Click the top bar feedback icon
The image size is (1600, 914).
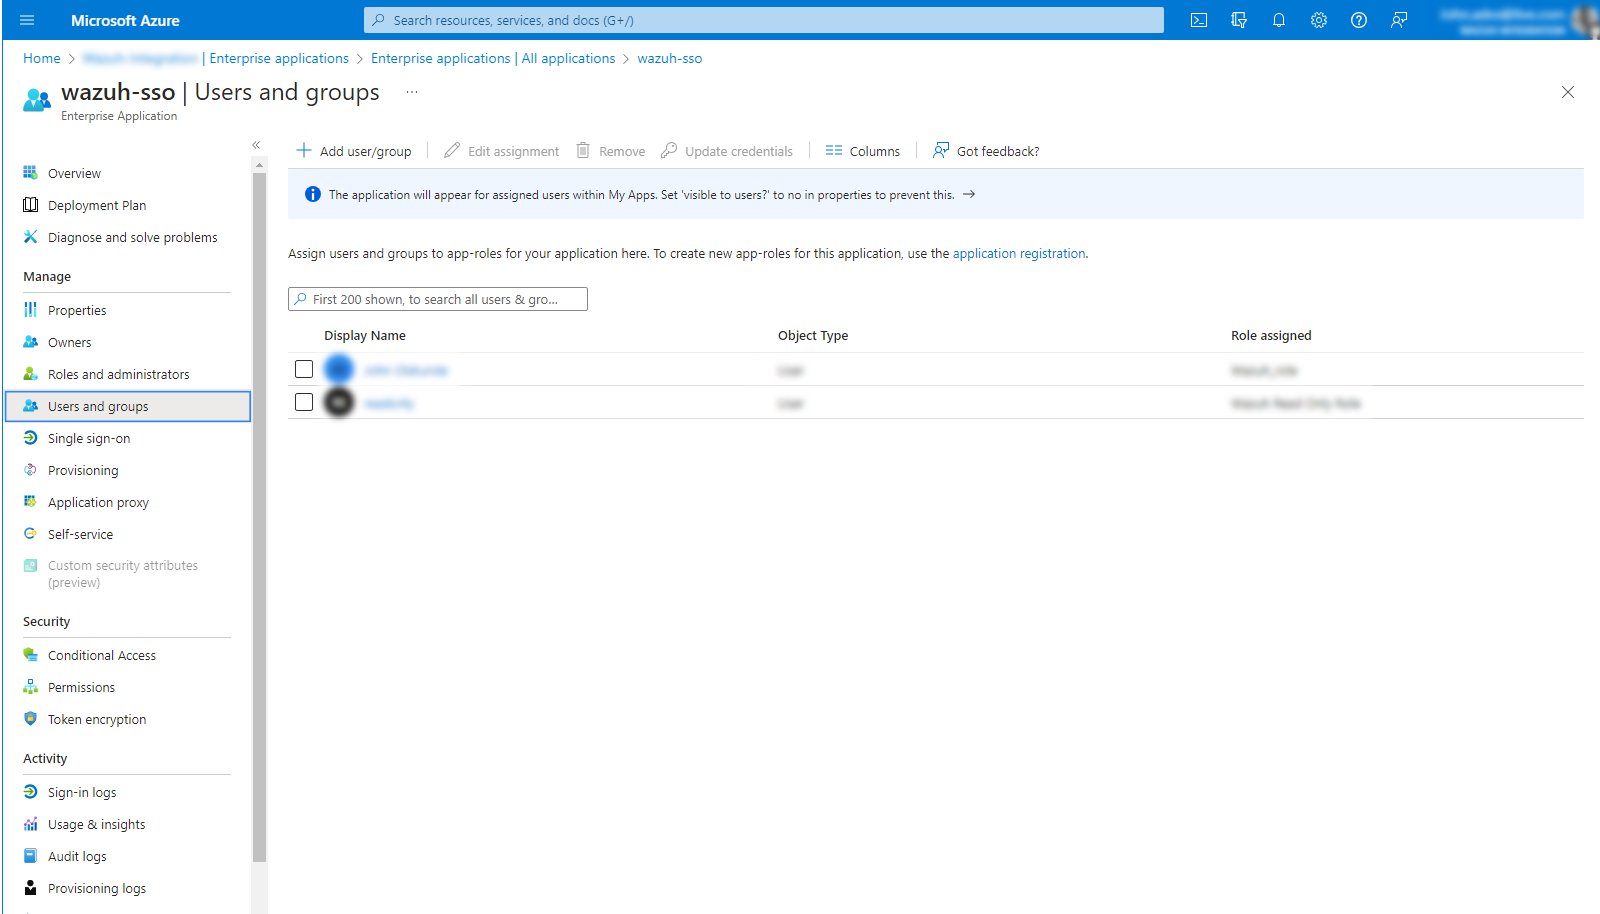pyautogui.click(x=1398, y=20)
